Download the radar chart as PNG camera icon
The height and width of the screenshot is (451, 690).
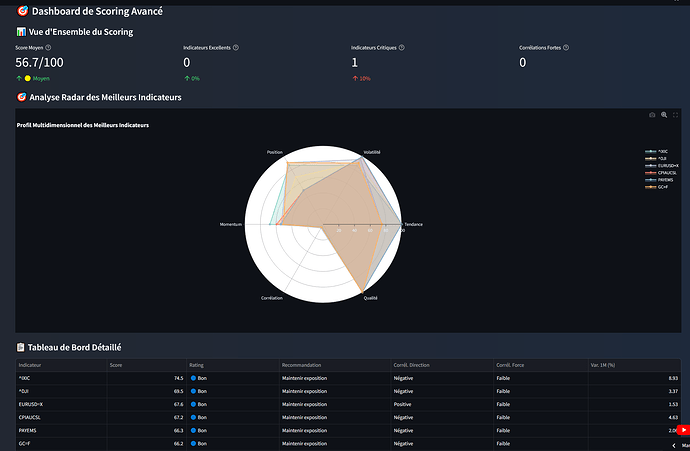[x=652, y=115]
